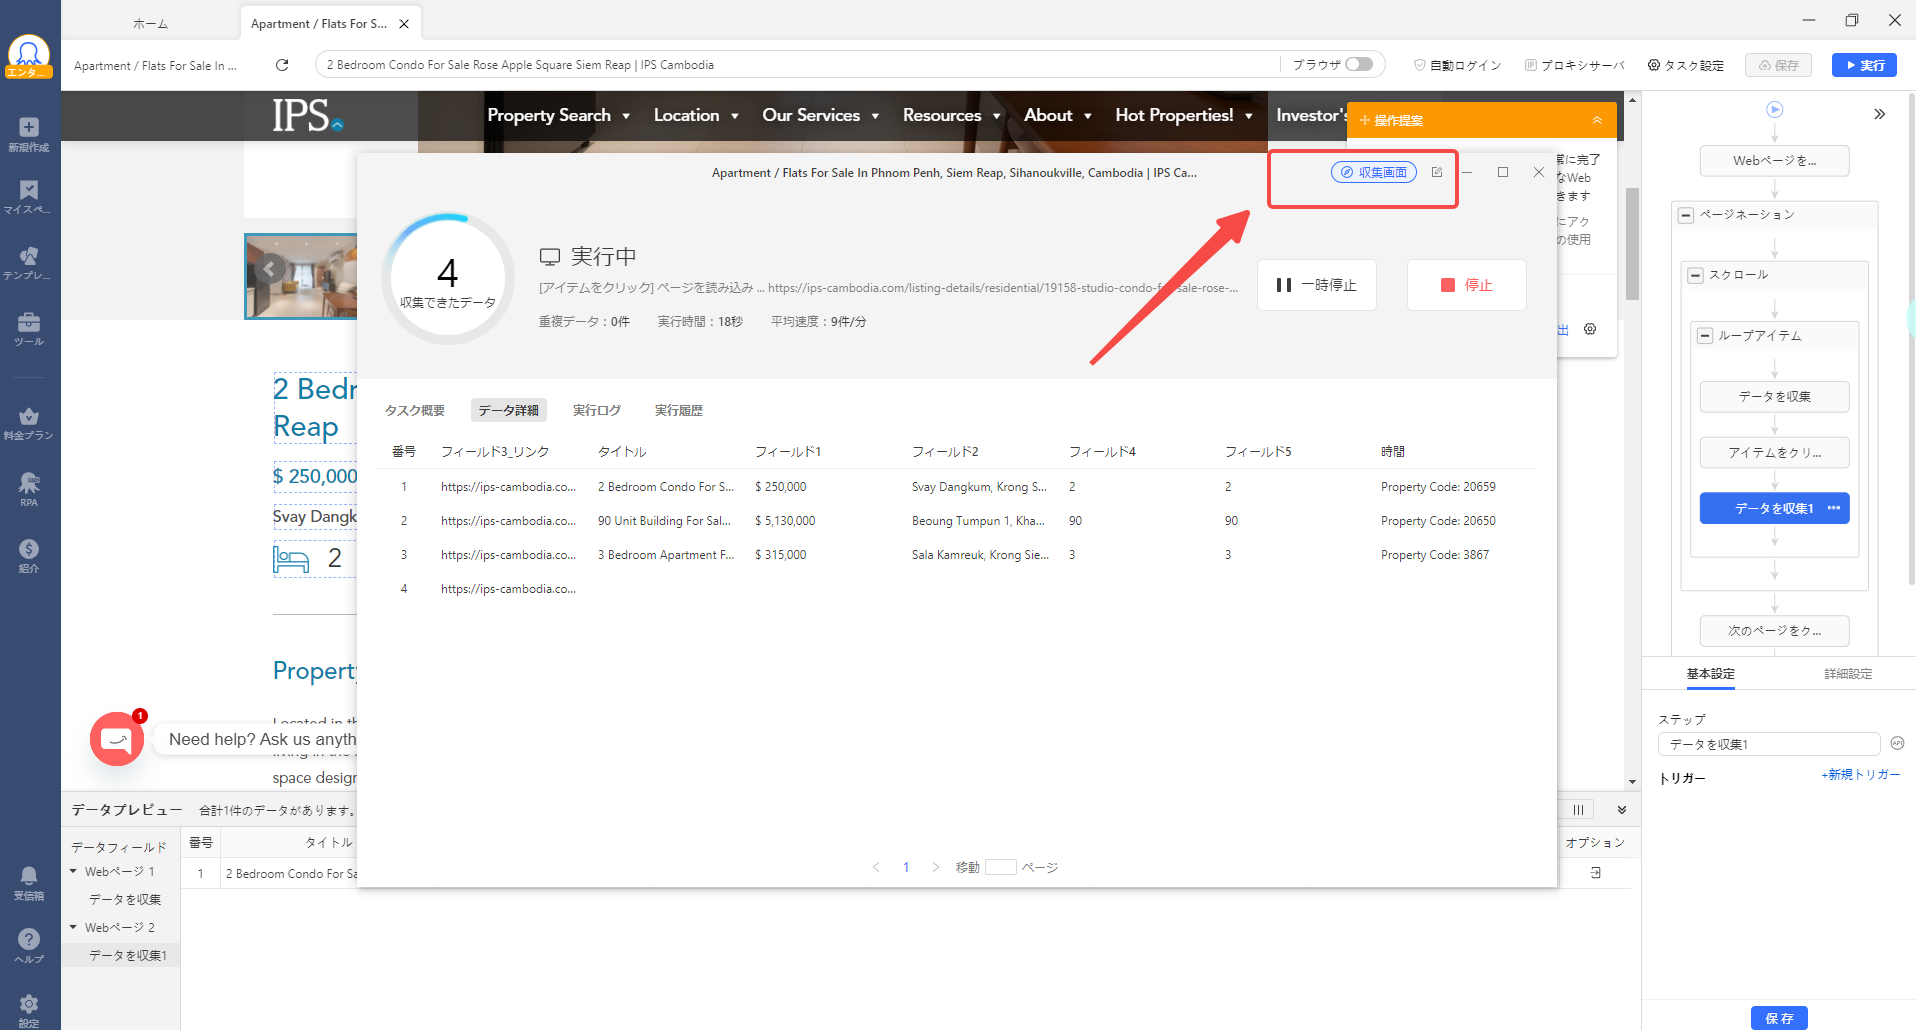Screen dimensions: 1916x1030
Task: Click the 新規トリガー link
Action: coord(1860,775)
